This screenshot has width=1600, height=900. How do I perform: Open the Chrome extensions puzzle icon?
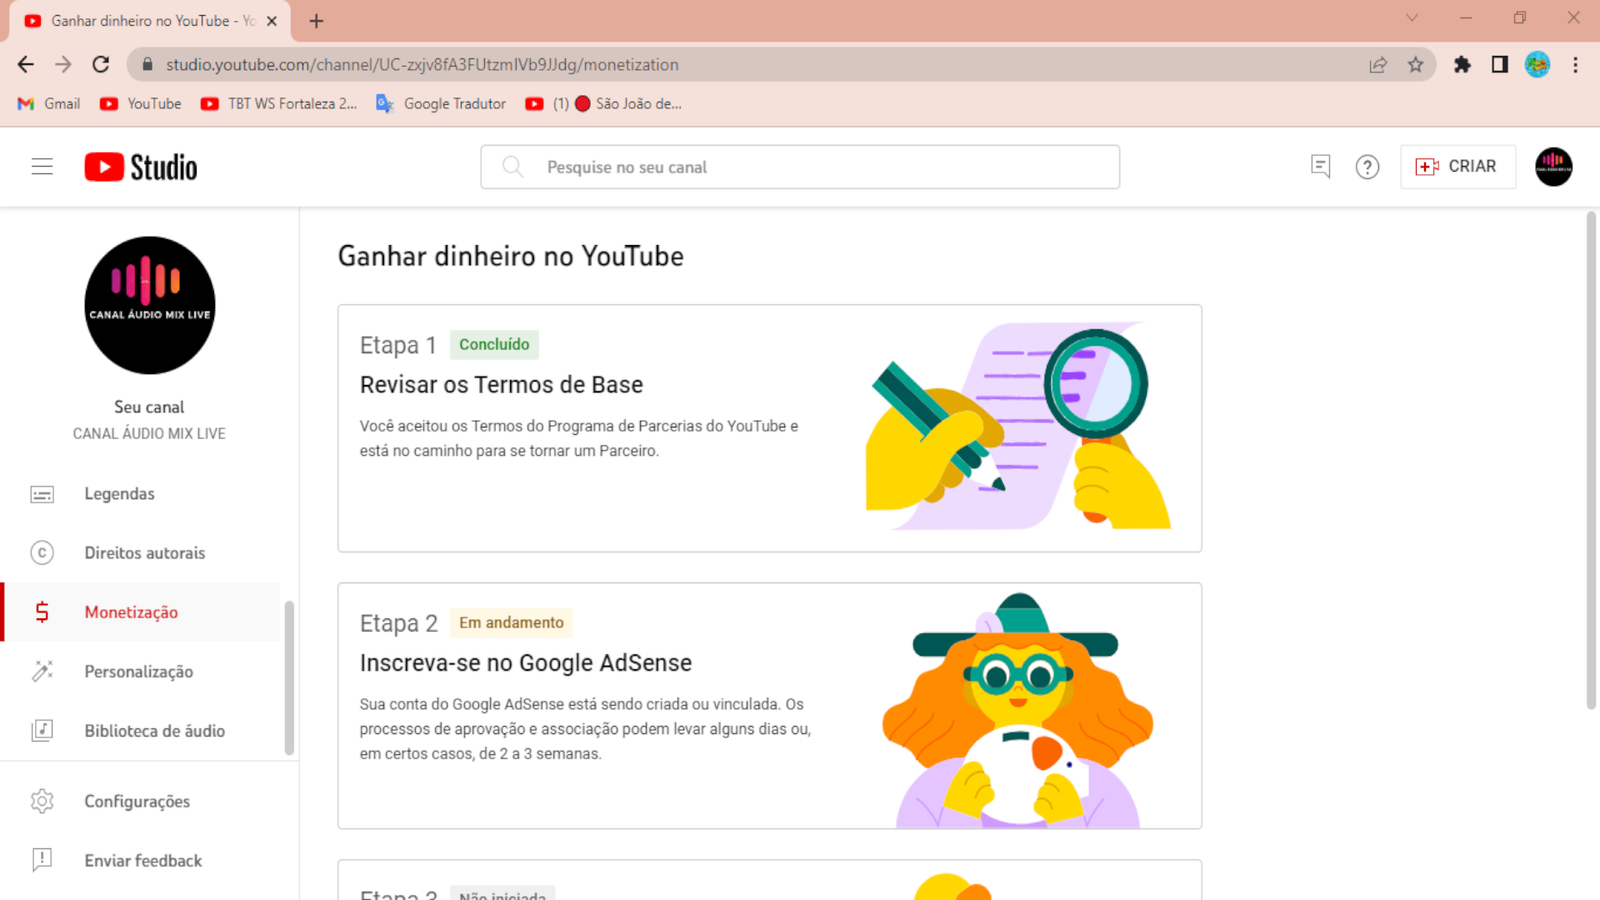(1462, 65)
